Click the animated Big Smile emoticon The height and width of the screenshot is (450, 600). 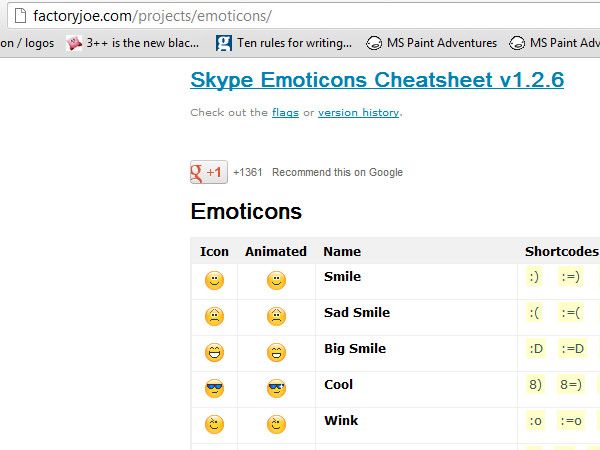click(x=276, y=352)
